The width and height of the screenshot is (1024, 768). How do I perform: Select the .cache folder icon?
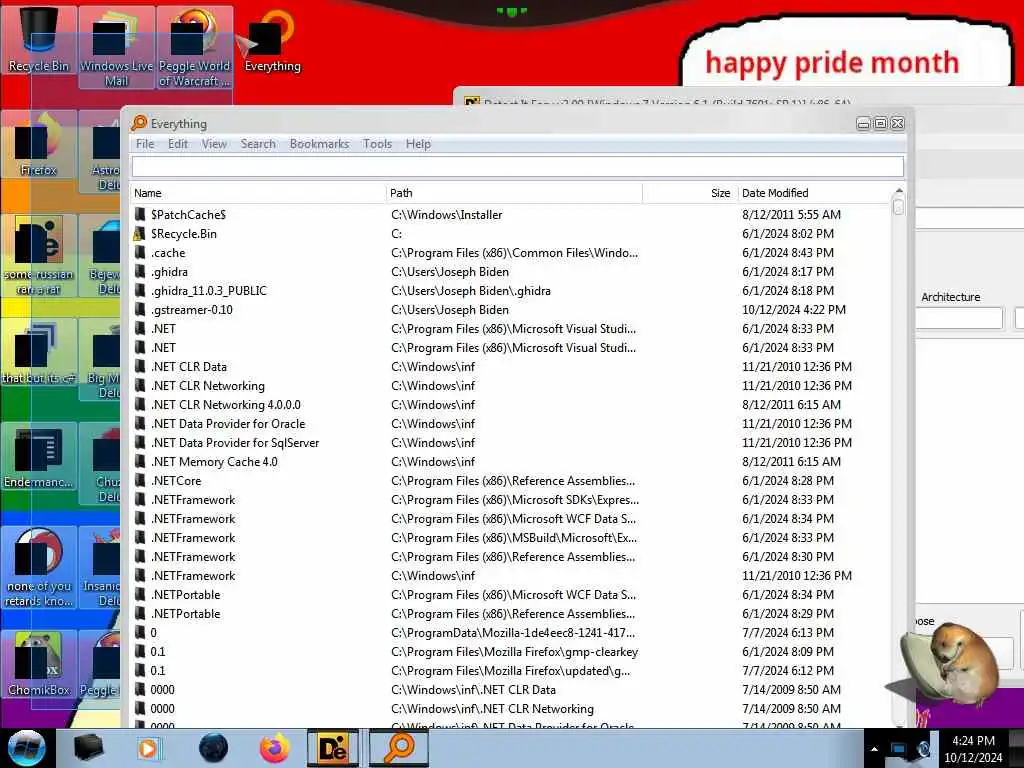(140, 252)
